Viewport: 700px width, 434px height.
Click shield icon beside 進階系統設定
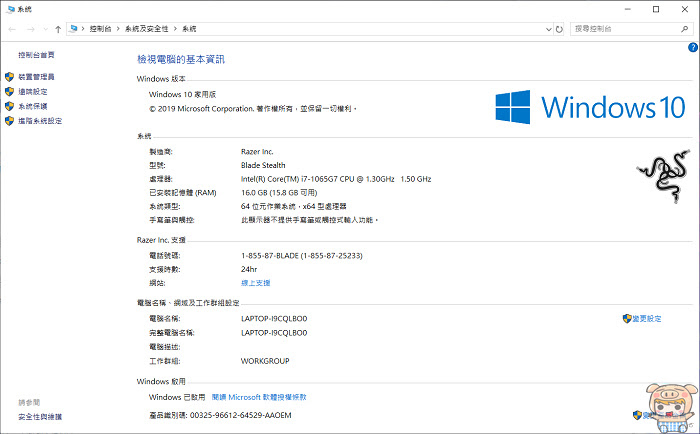click(x=9, y=121)
